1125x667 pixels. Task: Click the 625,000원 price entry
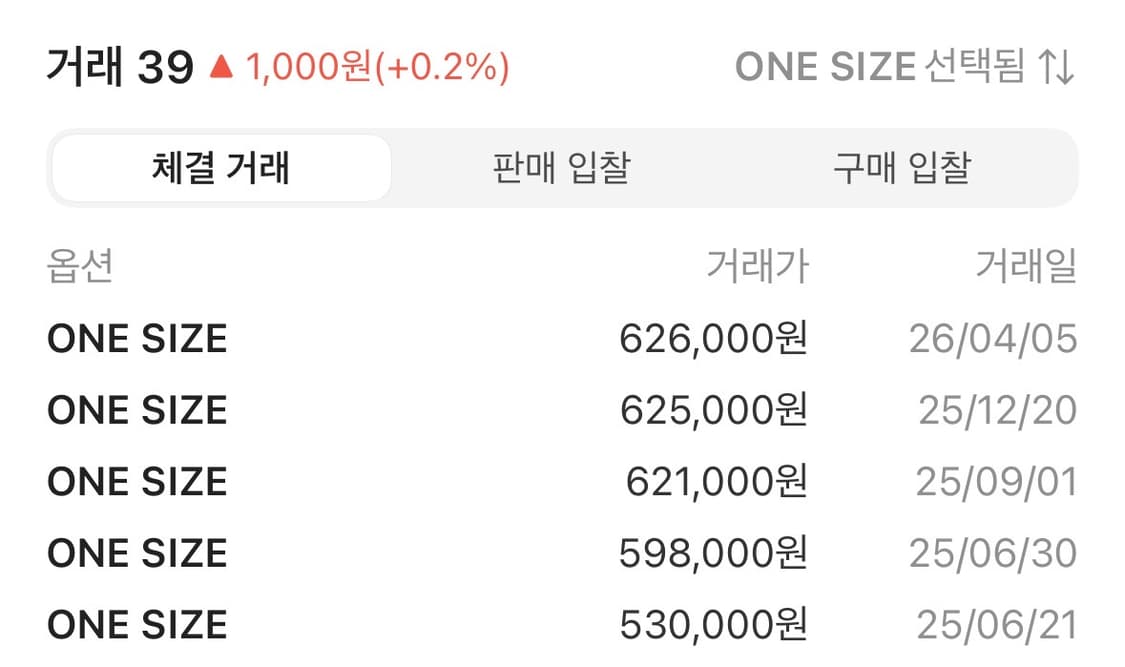712,409
